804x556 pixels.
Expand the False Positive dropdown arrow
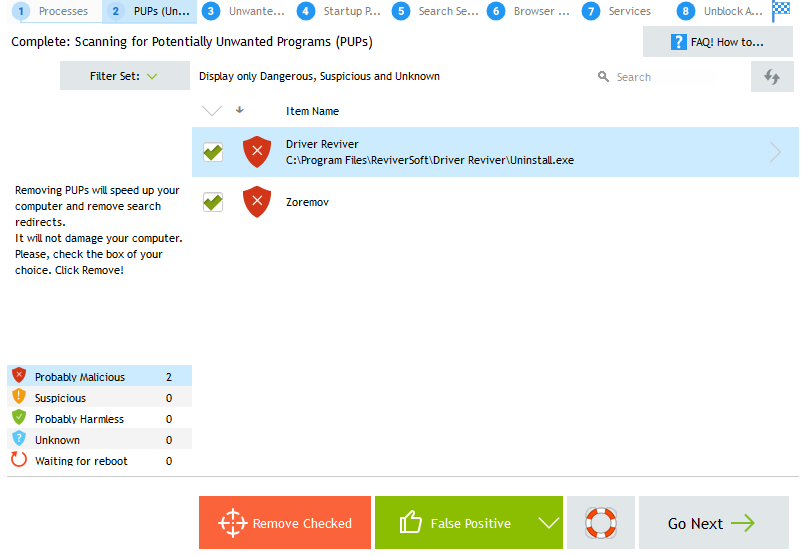click(547, 523)
